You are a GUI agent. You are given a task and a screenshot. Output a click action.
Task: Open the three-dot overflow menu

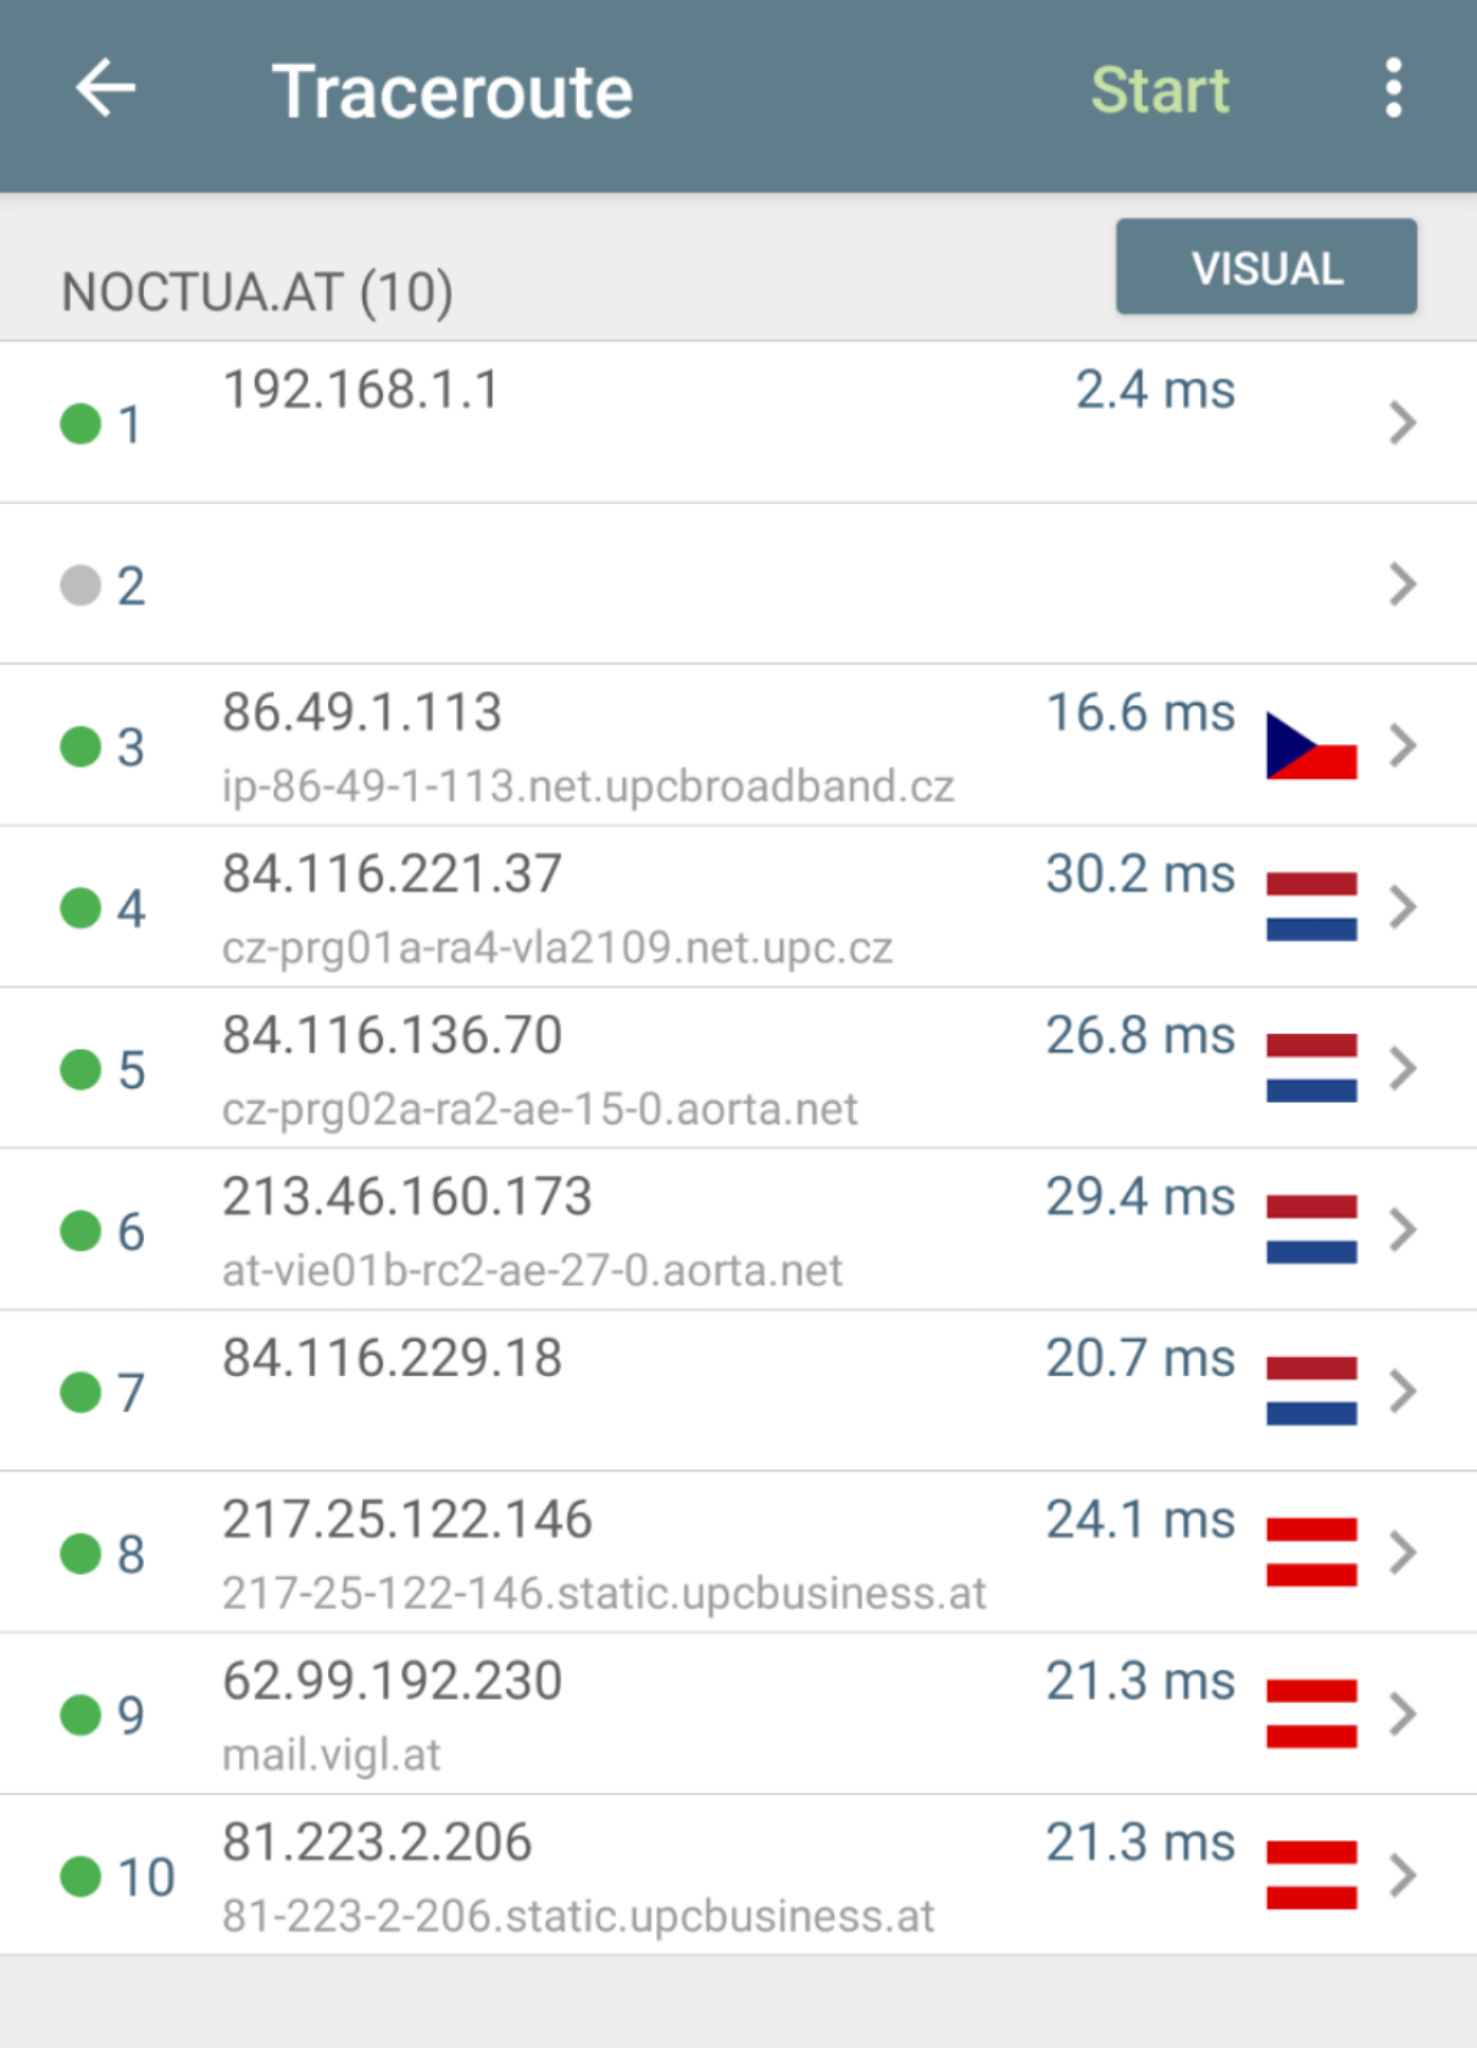1393,89
